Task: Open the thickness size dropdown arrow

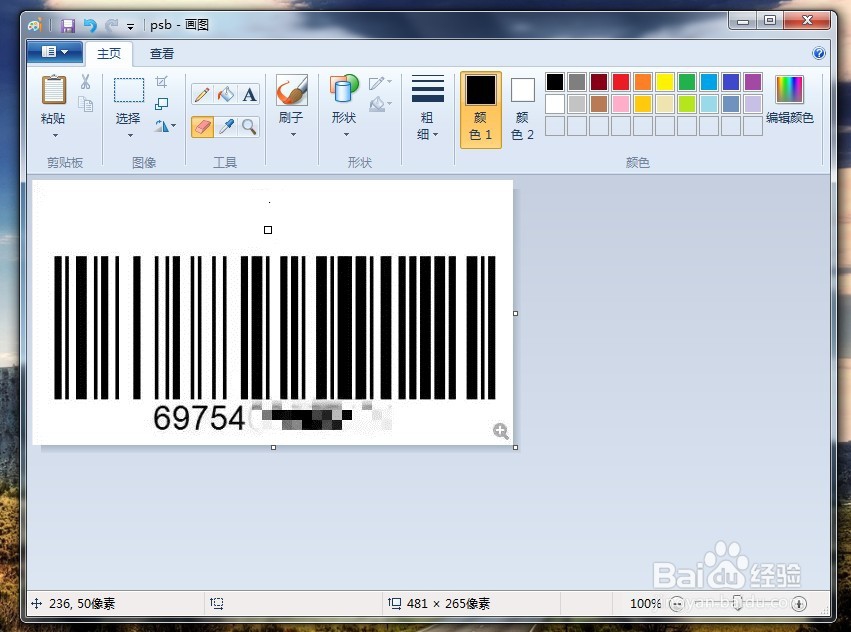Action: click(435, 134)
